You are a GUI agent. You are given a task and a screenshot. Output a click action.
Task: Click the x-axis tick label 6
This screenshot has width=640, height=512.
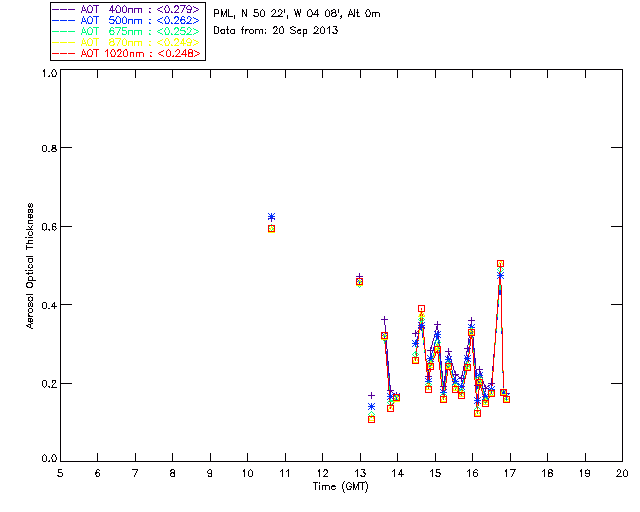click(x=98, y=473)
